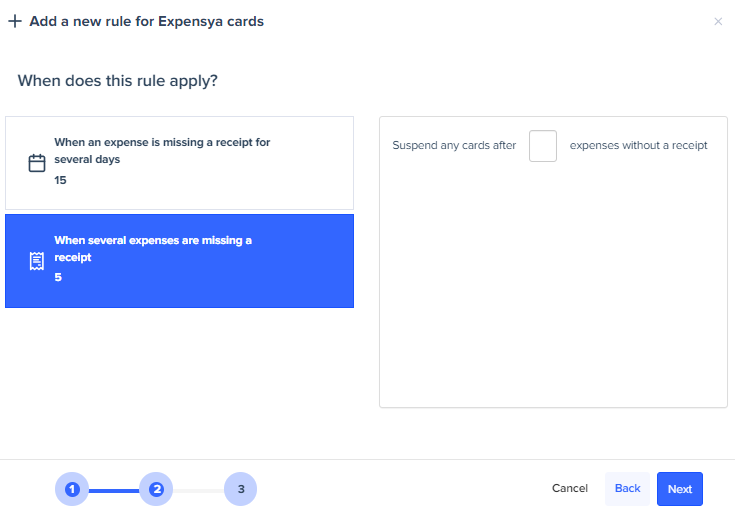This screenshot has width=735, height=513.
Task: Click the "expenses without a receipt" label
Action: pyautogui.click(x=638, y=146)
